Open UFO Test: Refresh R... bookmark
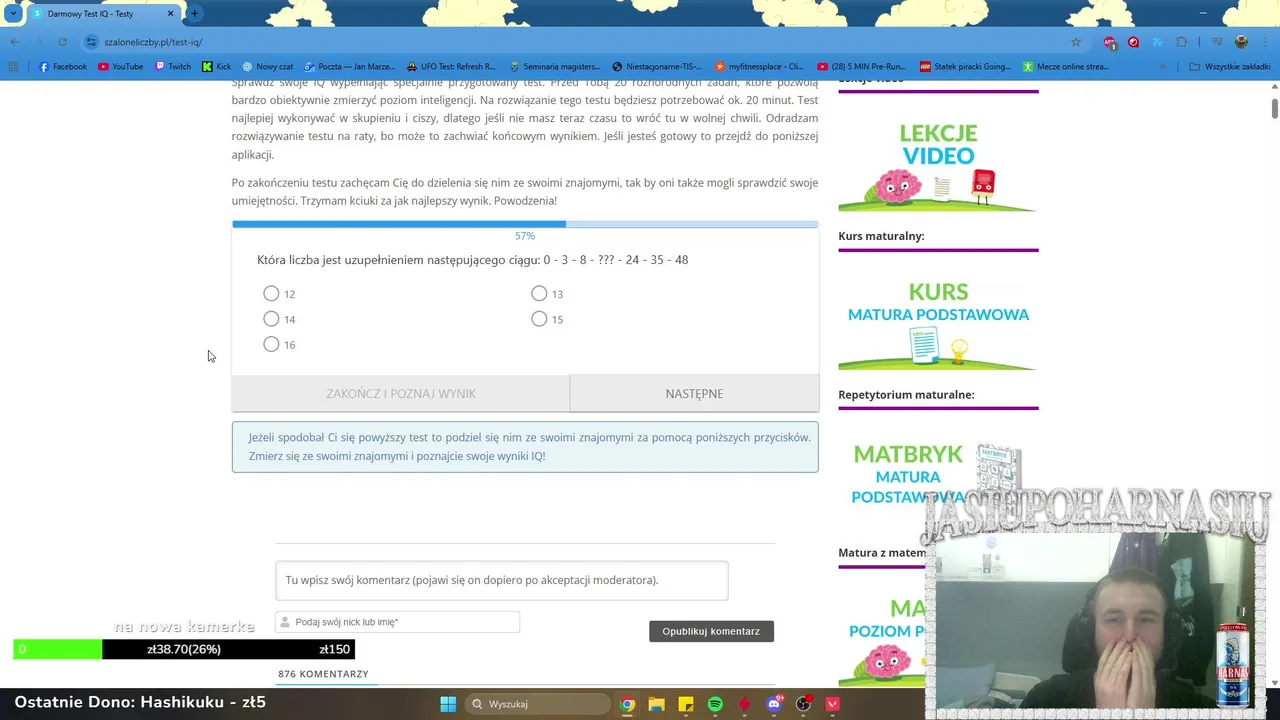Image resolution: width=1280 pixels, height=720 pixels. coord(451,67)
